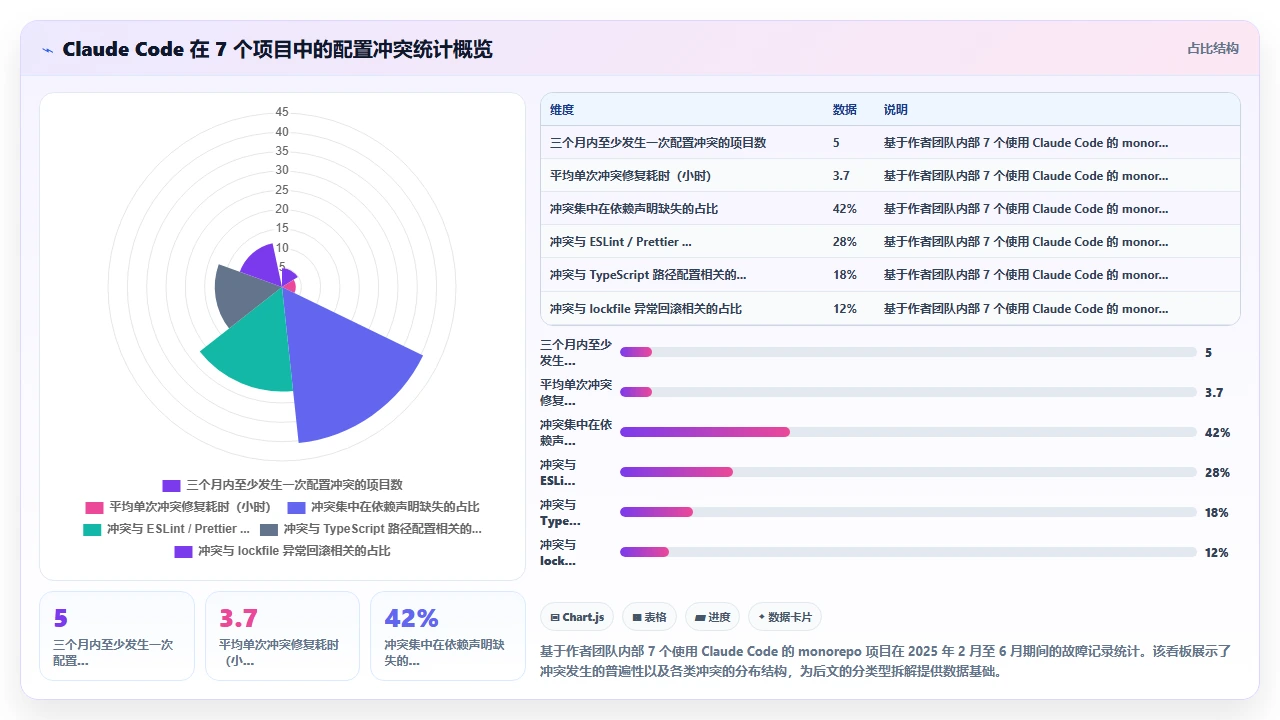This screenshot has width=1280, height=720.
Task: Click the large blue polar chart segment
Action: (x=345, y=370)
